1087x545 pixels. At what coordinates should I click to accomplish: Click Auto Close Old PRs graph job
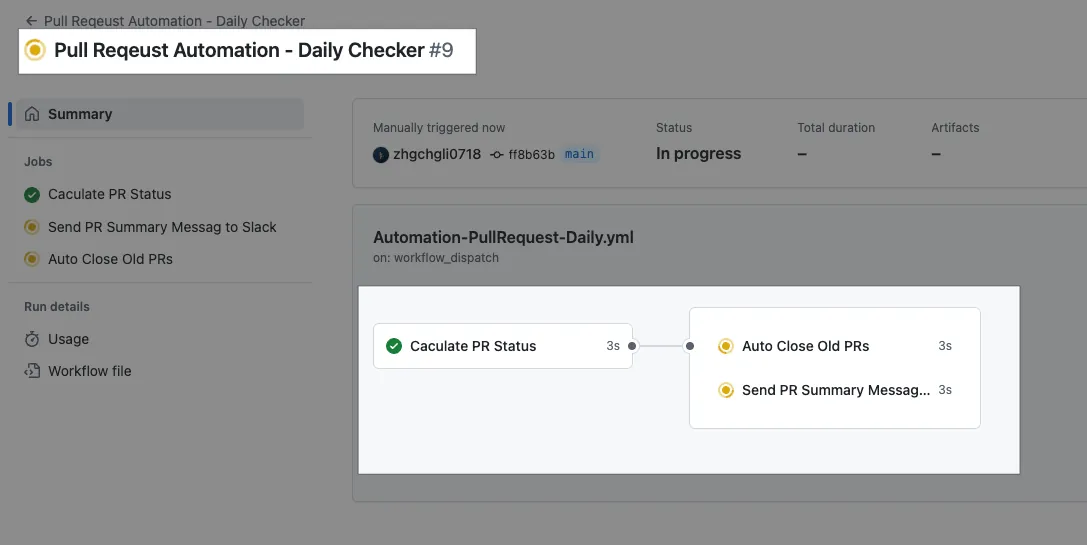coord(805,346)
